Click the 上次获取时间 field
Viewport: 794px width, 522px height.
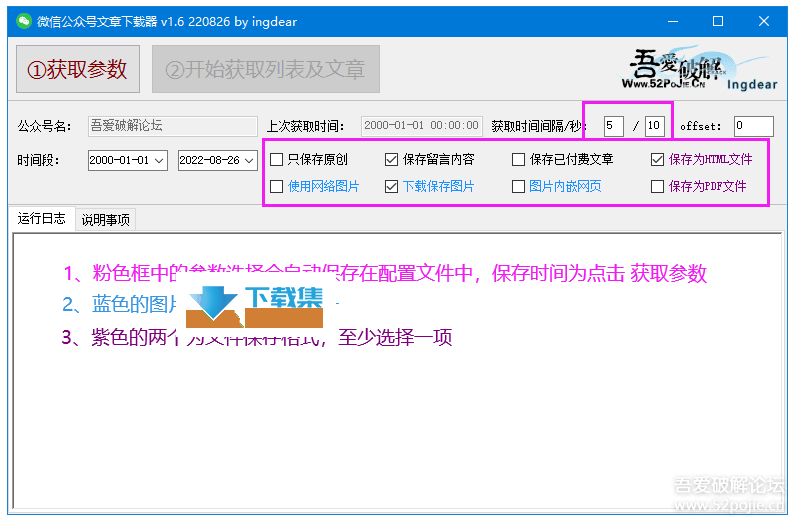coord(421,126)
